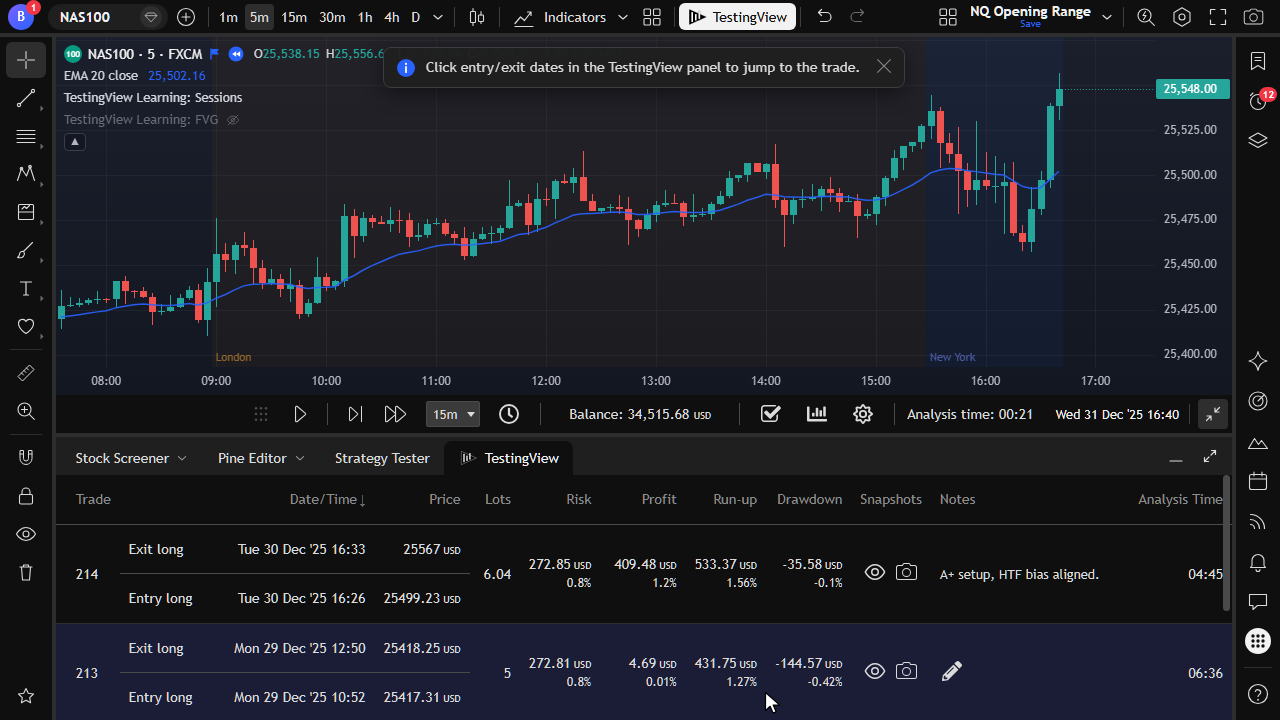Viewport: 1280px width, 720px height.
Task: Open the Fibonacci tools group
Action: point(26,137)
